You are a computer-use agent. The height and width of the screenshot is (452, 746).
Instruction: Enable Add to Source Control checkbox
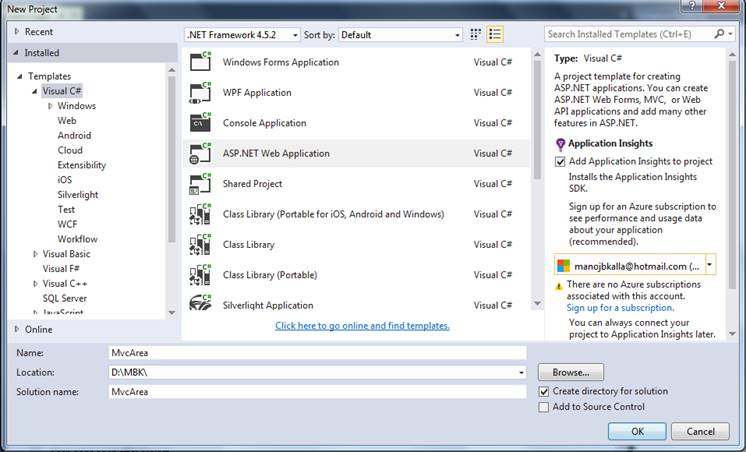544,407
